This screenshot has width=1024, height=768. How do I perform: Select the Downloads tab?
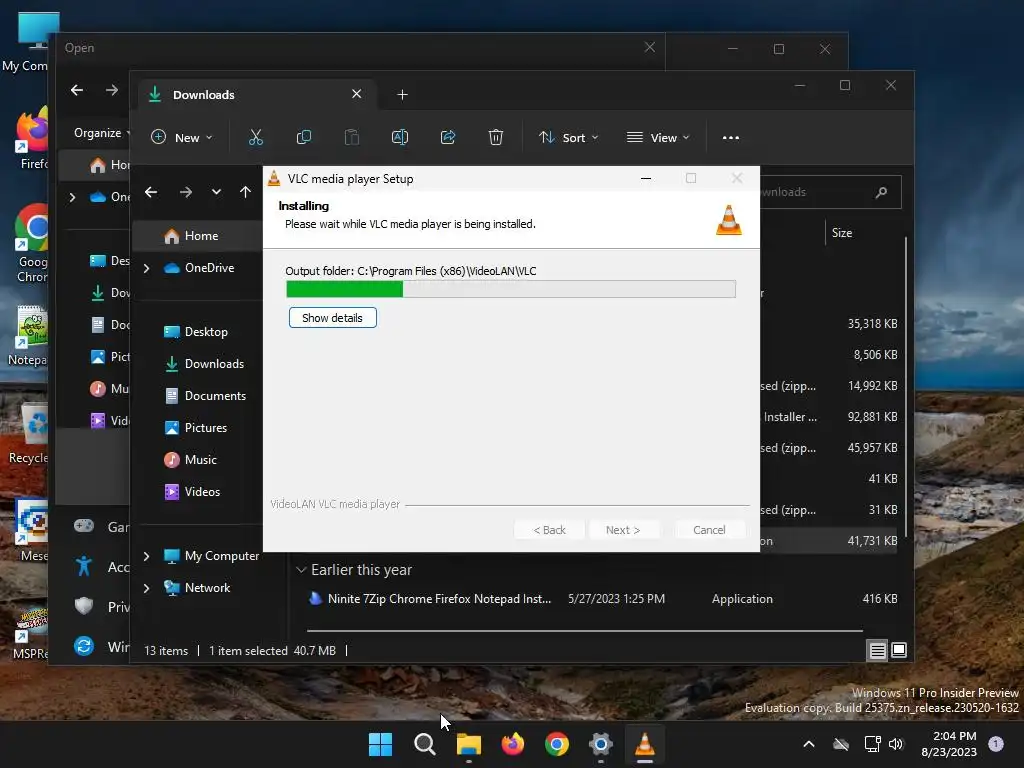(255, 95)
